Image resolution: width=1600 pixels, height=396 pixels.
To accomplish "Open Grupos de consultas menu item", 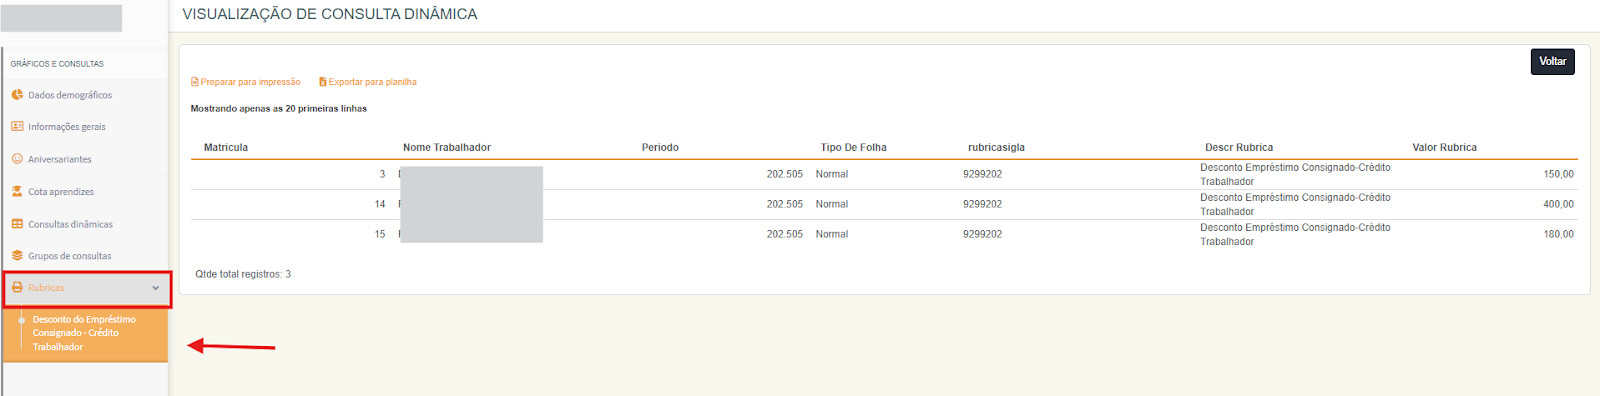I will click(85, 256).
